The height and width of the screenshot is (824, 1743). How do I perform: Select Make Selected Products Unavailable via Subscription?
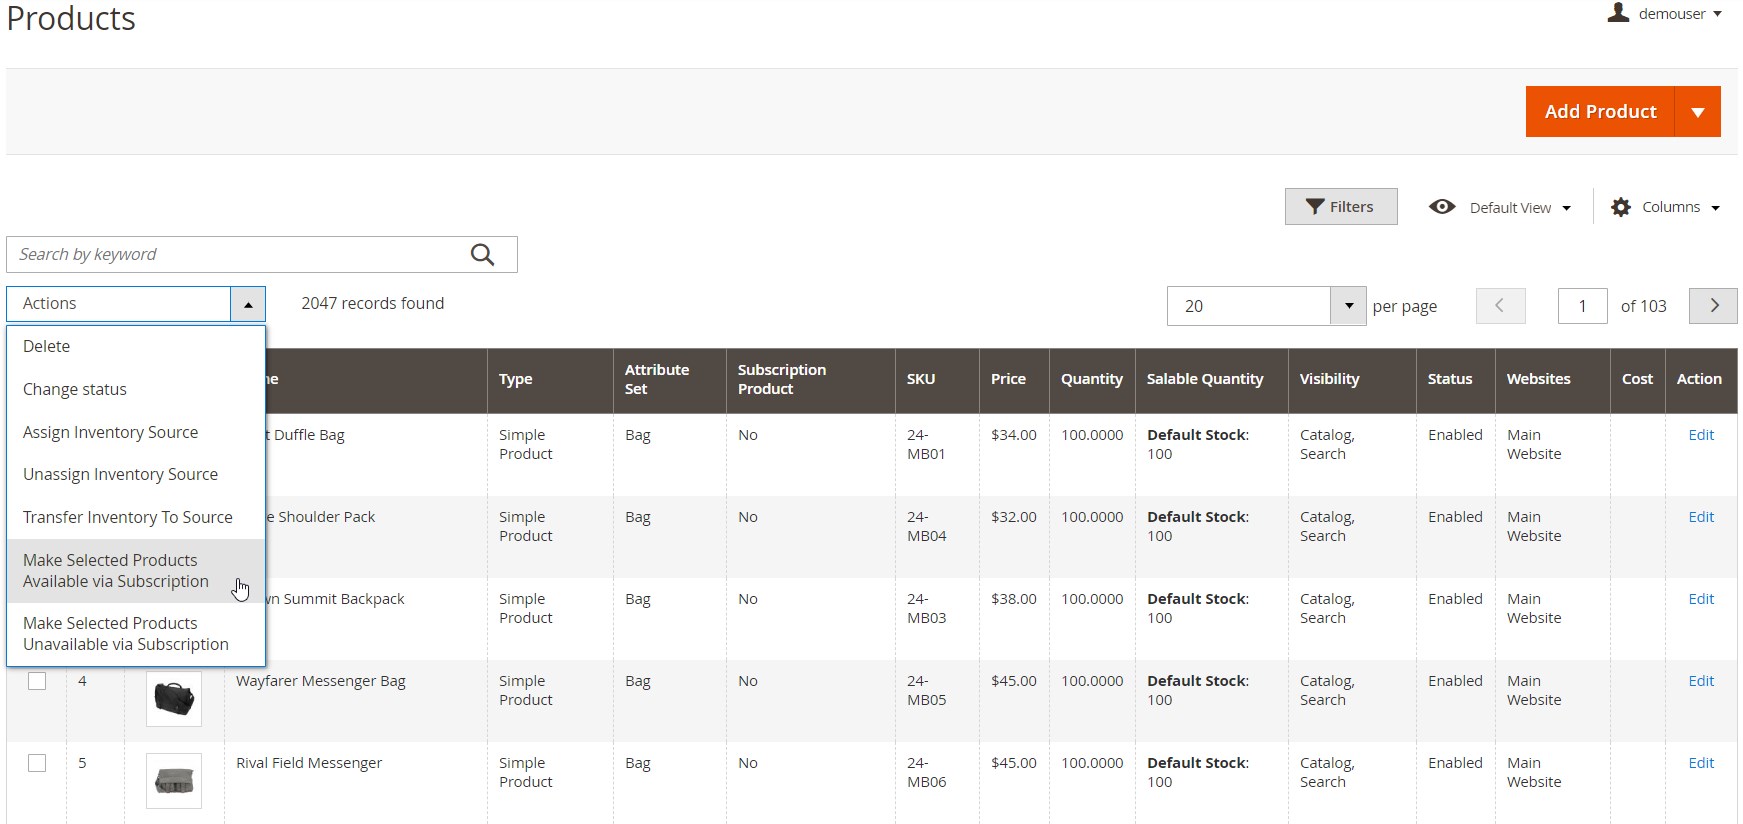pos(126,634)
